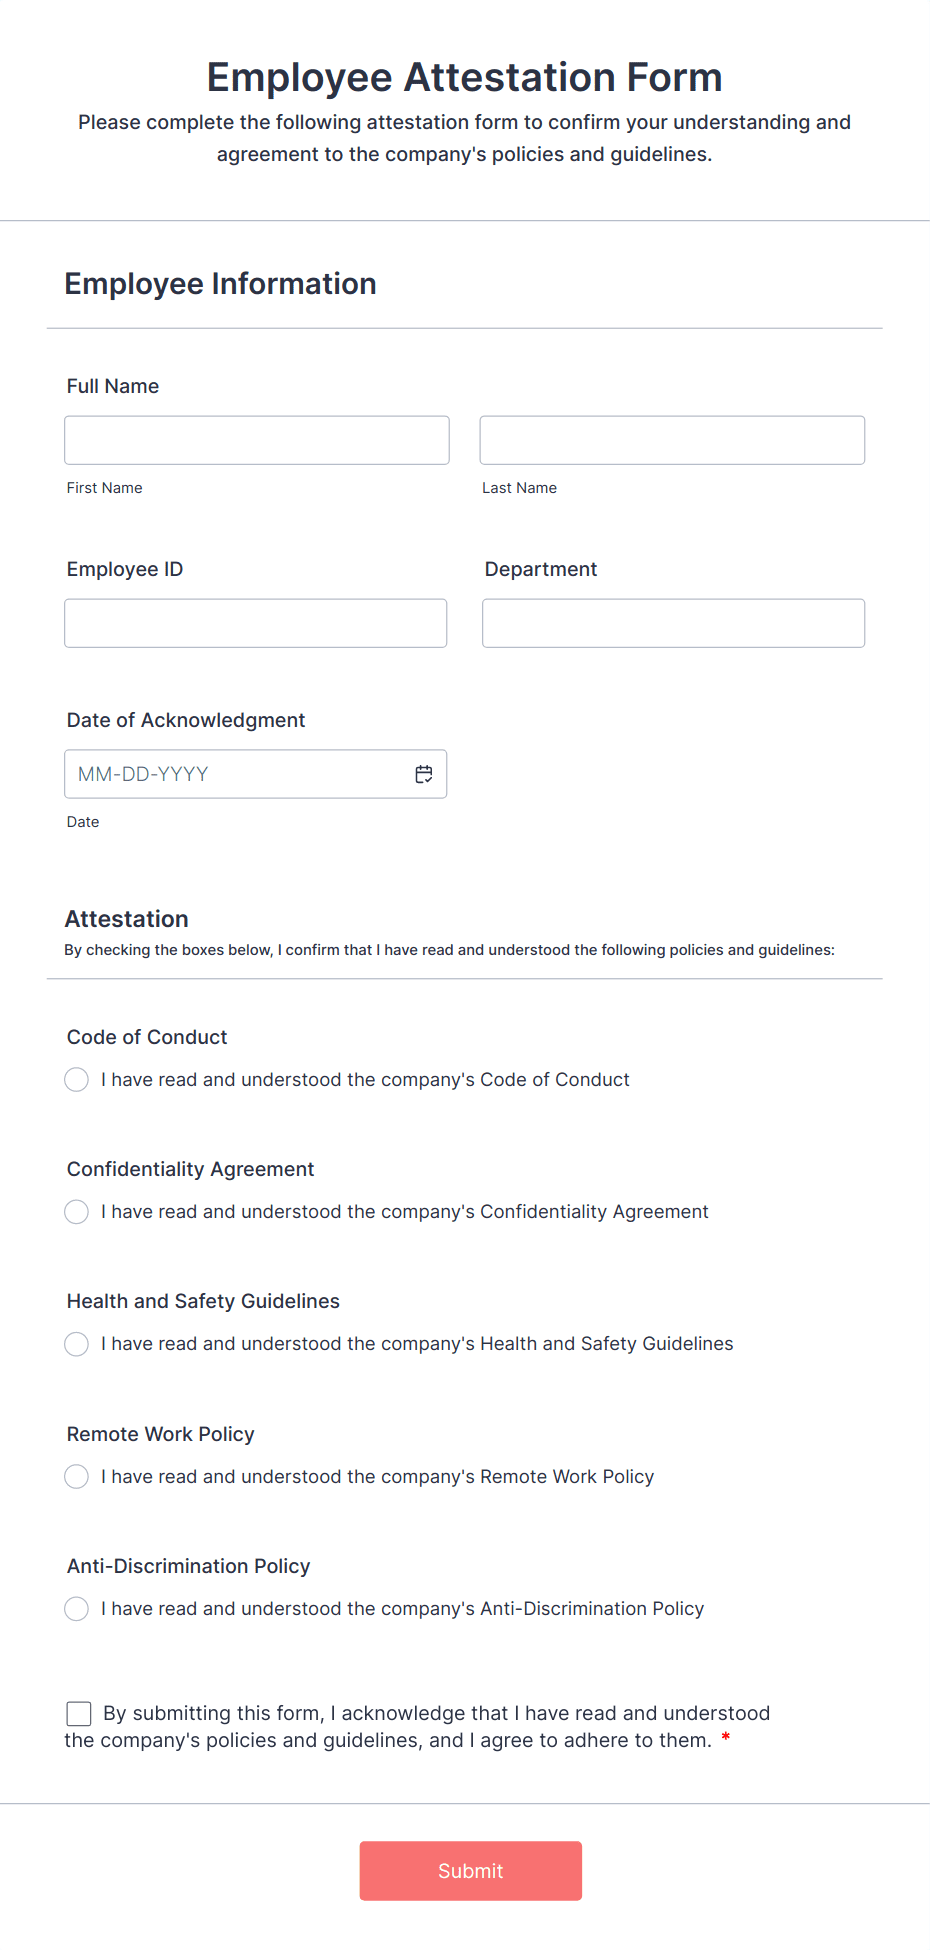Select the Code of Conduct radio button
Viewport: 930px width, 1950px height.
pos(76,1079)
